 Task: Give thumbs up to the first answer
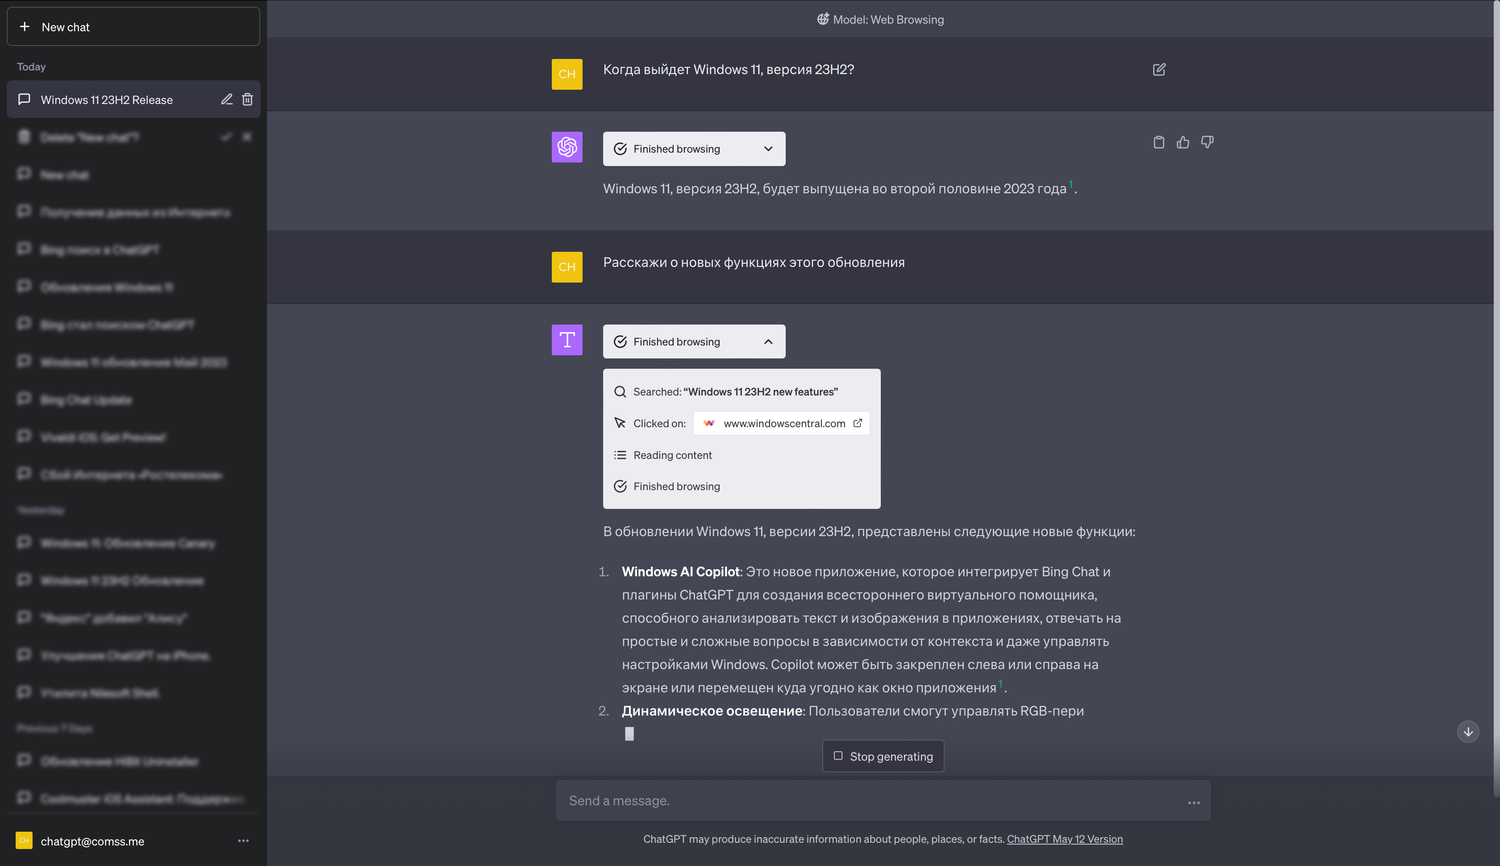[x=1183, y=142]
